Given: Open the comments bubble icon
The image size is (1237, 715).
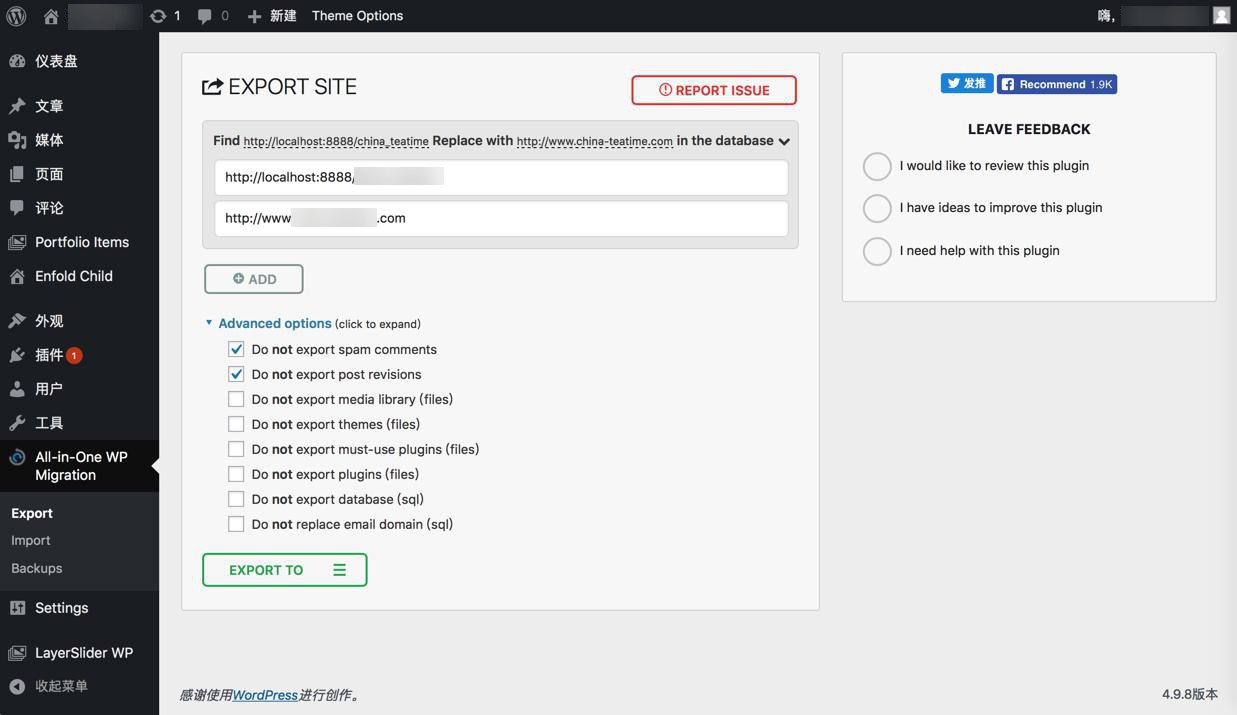Looking at the screenshot, I should pyautogui.click(x=205, y=16).
